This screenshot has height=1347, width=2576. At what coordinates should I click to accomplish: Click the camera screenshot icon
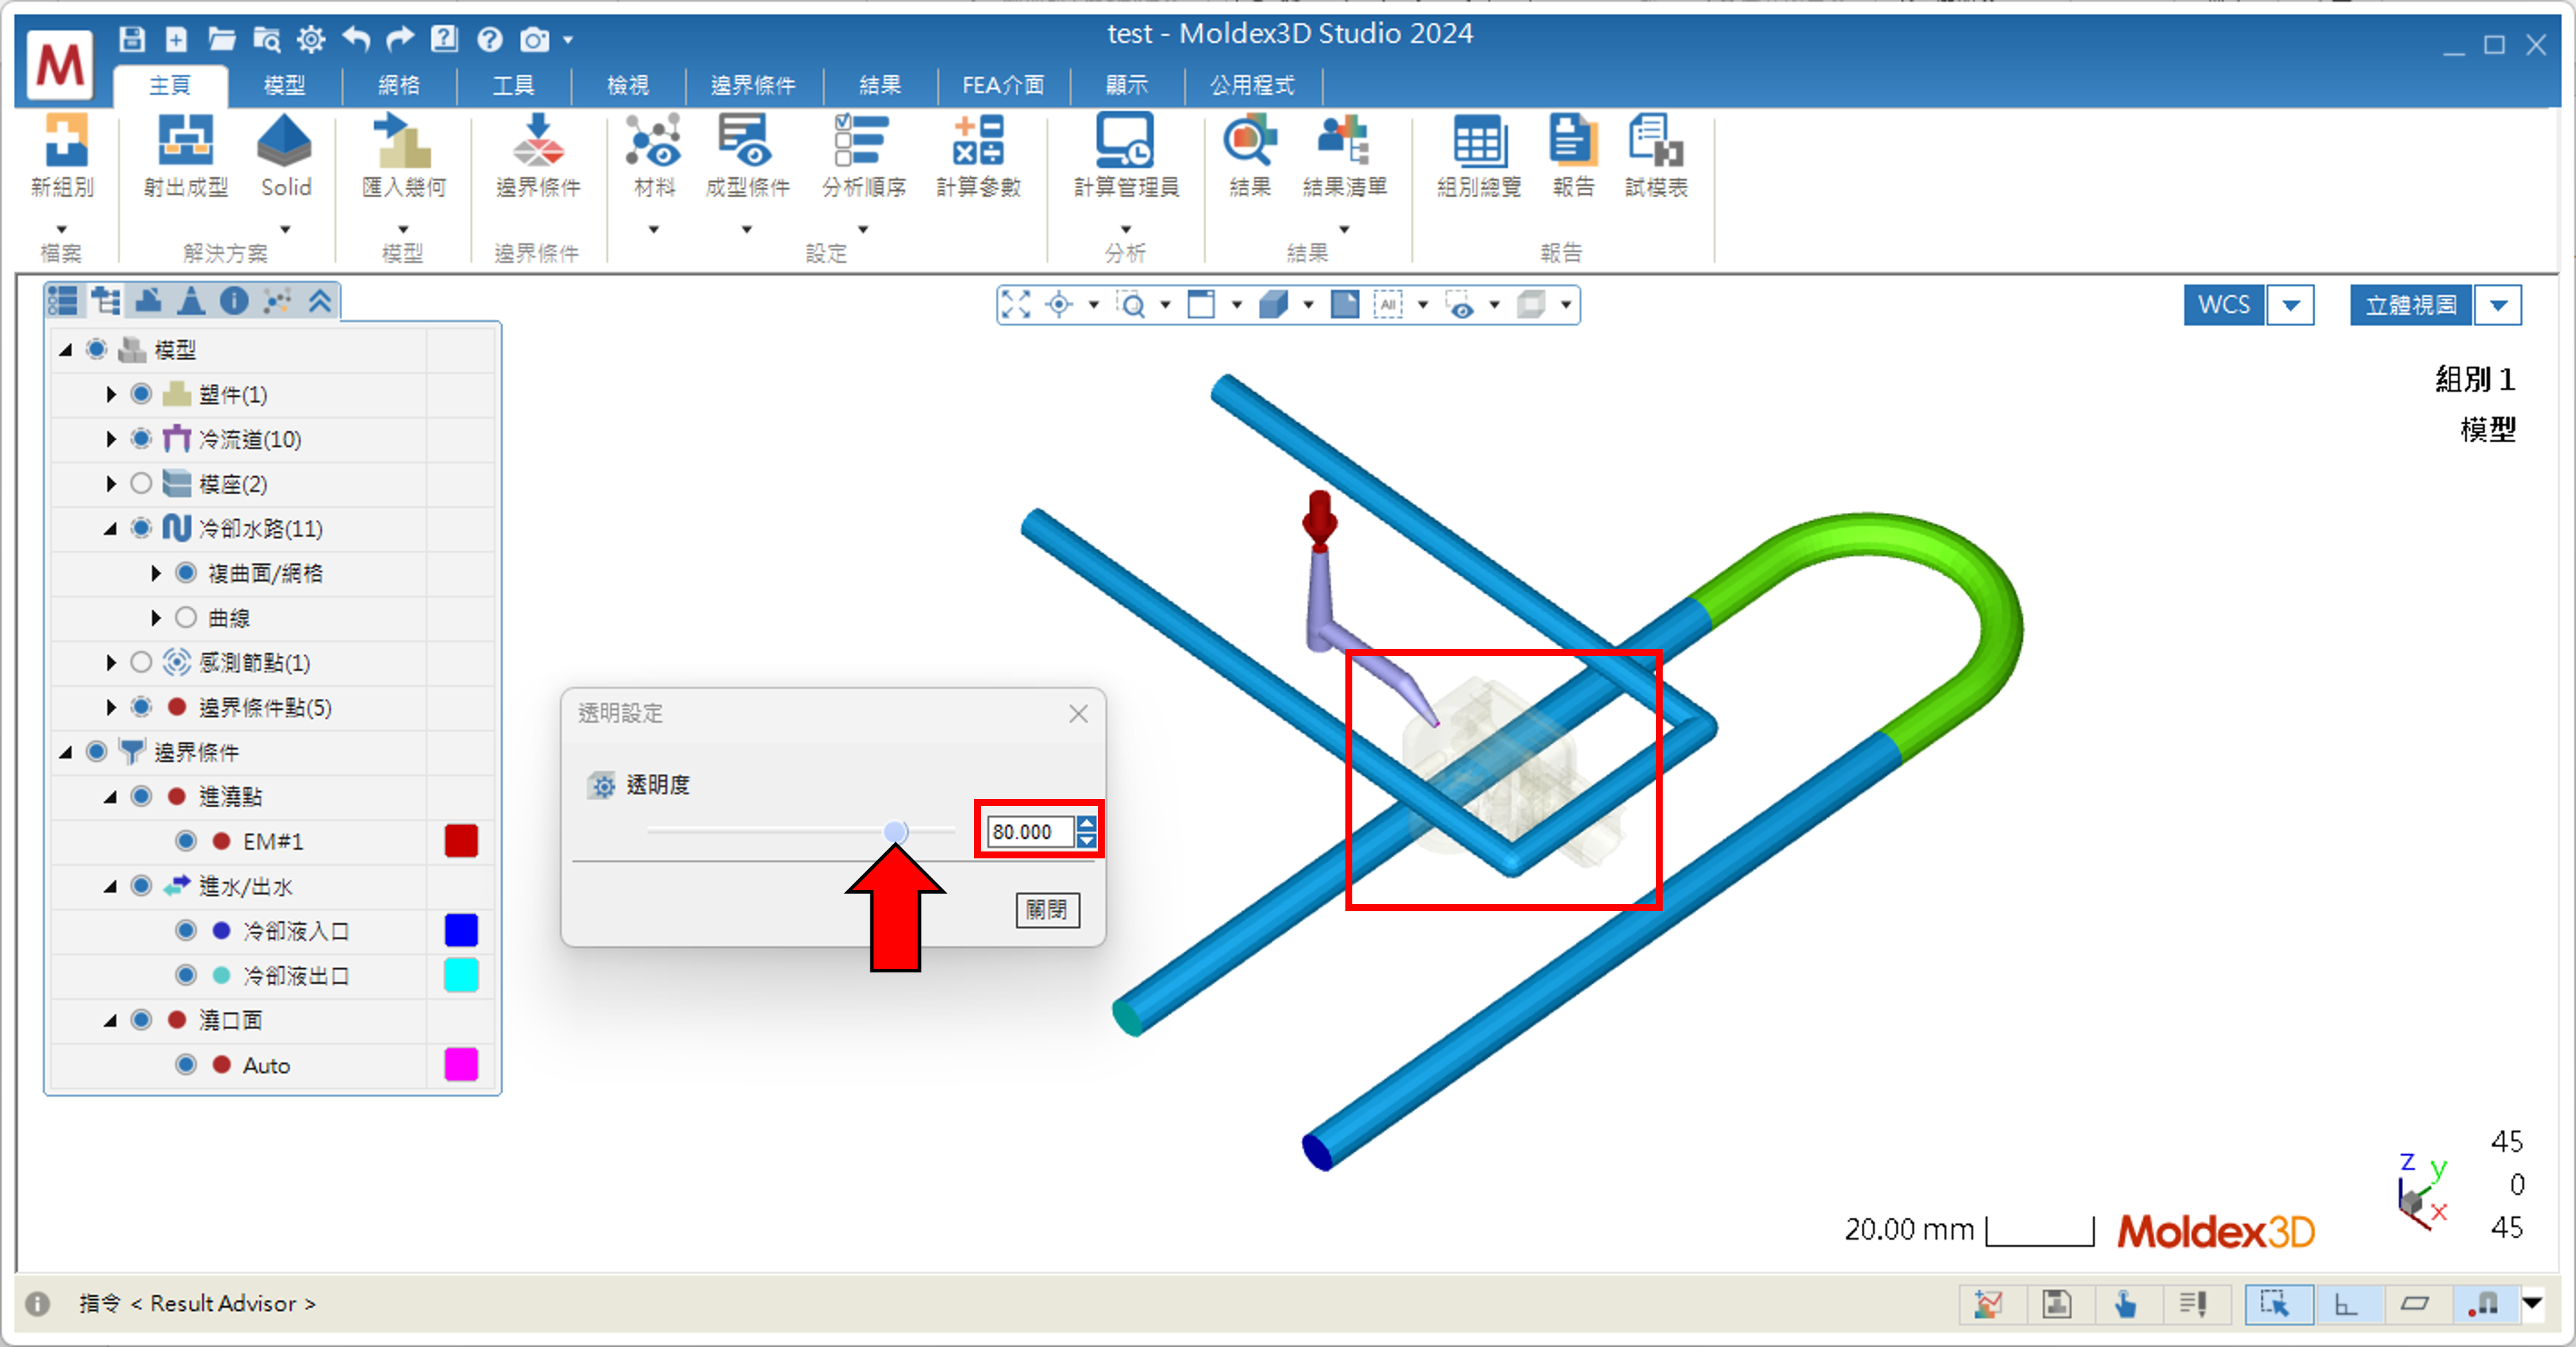coord(535,39)
